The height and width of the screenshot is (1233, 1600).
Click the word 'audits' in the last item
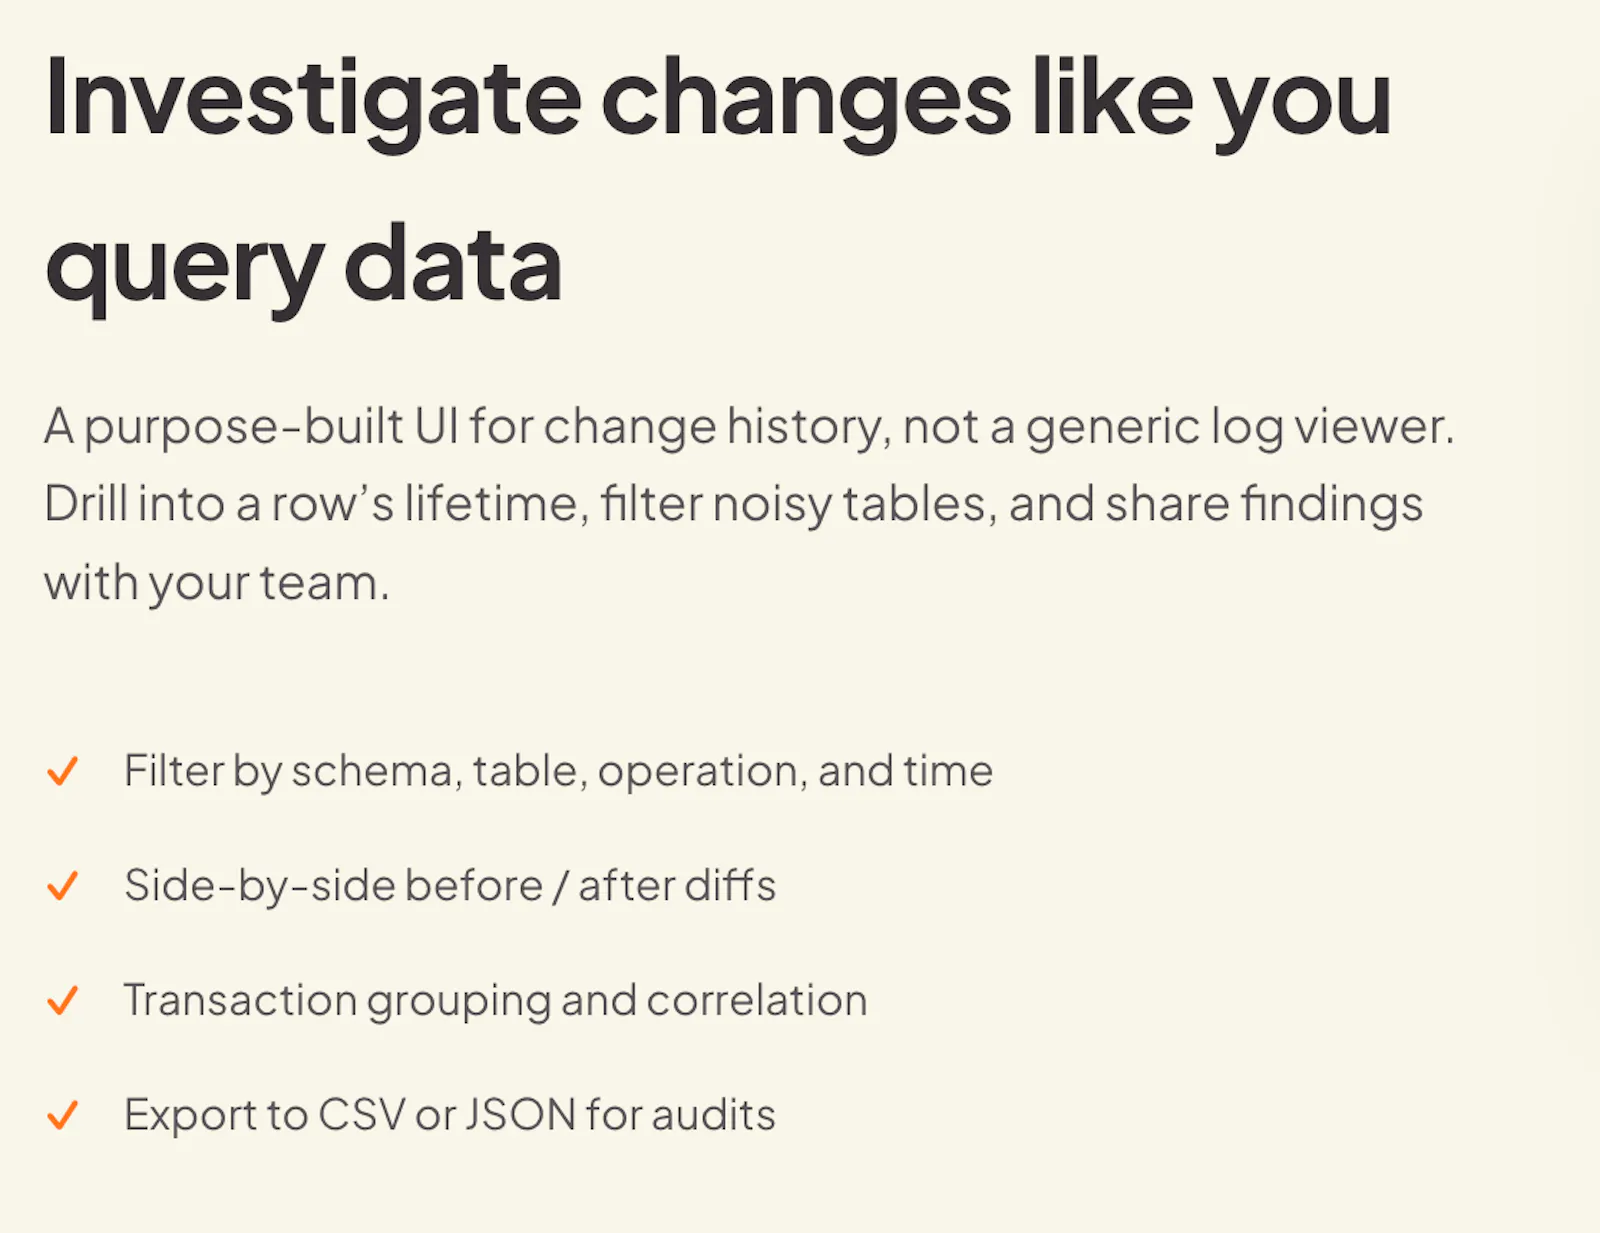tap(713, 1115)
